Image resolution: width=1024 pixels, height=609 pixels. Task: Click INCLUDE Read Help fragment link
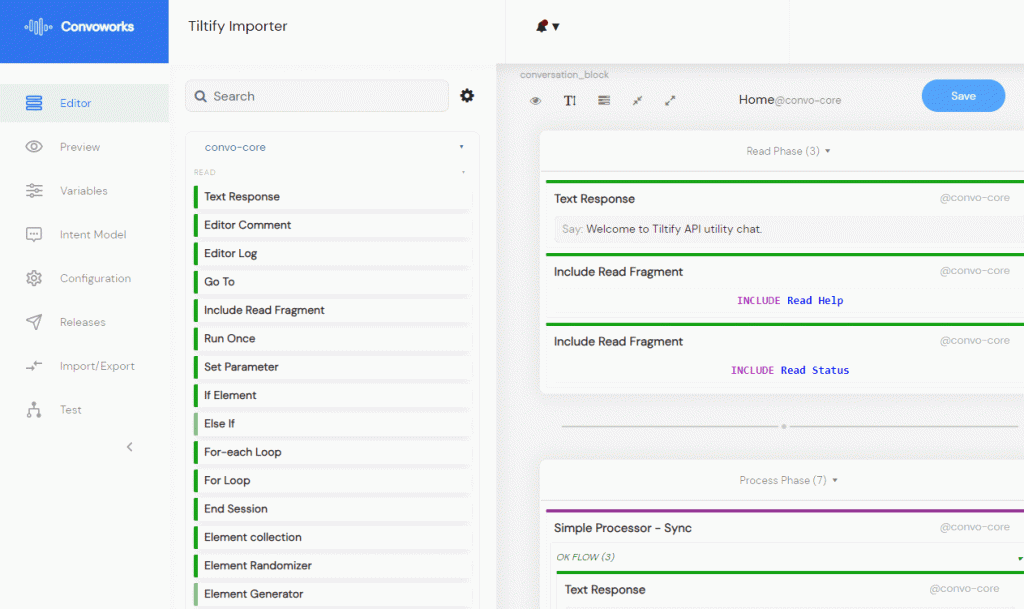[790, 300]
